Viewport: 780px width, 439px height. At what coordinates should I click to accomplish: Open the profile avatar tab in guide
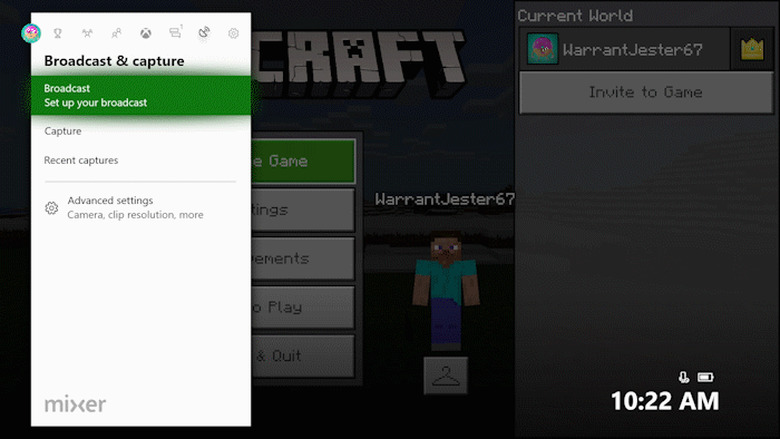click(31, 33)
